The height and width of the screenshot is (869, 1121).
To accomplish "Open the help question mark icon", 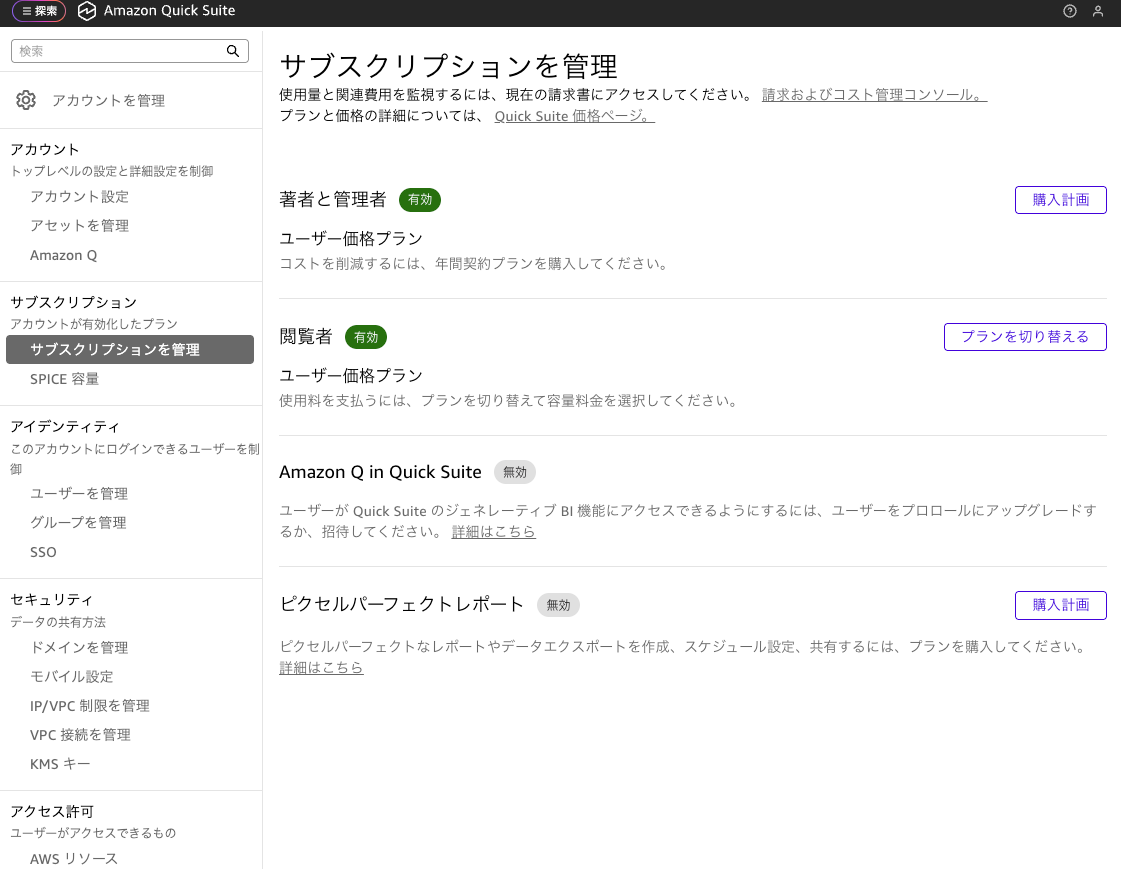I will click(1070, 11).
